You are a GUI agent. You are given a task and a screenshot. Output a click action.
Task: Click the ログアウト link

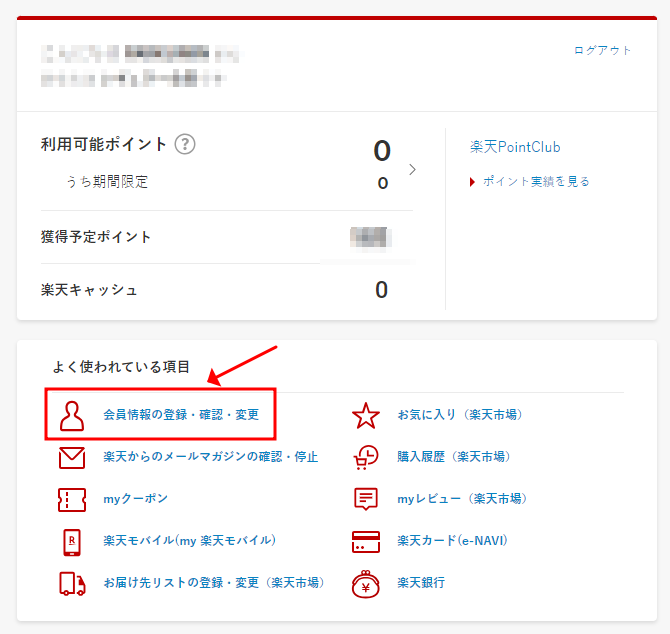pos(602,50)
